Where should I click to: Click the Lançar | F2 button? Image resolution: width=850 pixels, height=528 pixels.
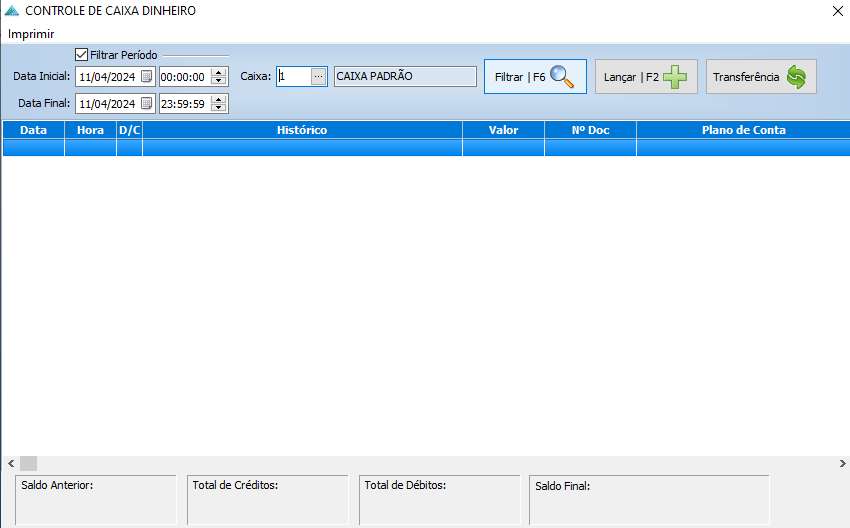(646, 76)
